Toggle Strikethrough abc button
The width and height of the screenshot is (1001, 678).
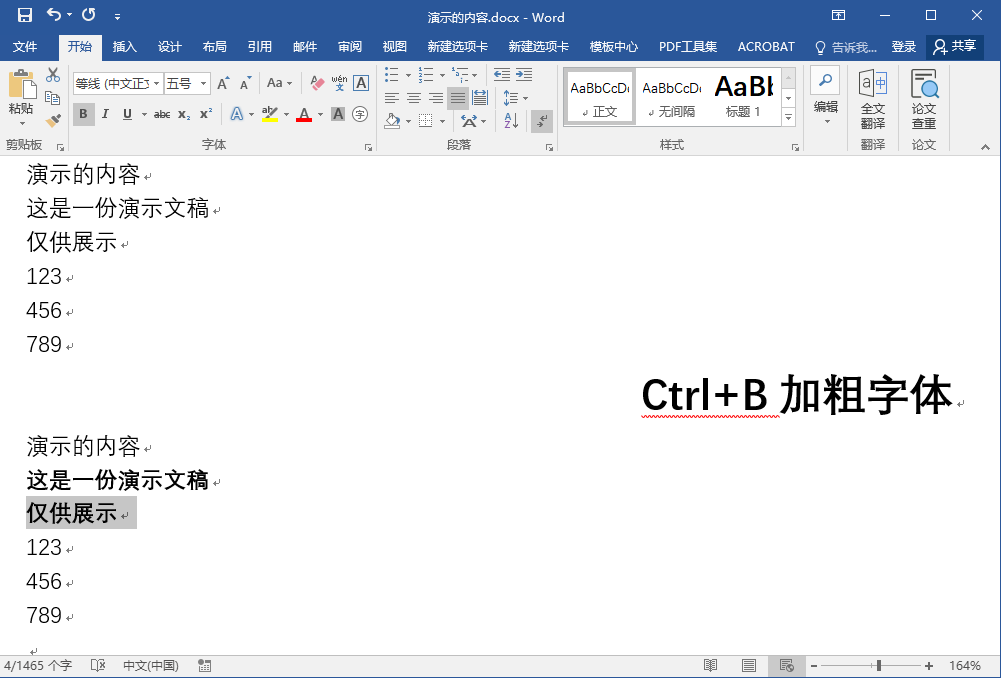click(162, 114)
